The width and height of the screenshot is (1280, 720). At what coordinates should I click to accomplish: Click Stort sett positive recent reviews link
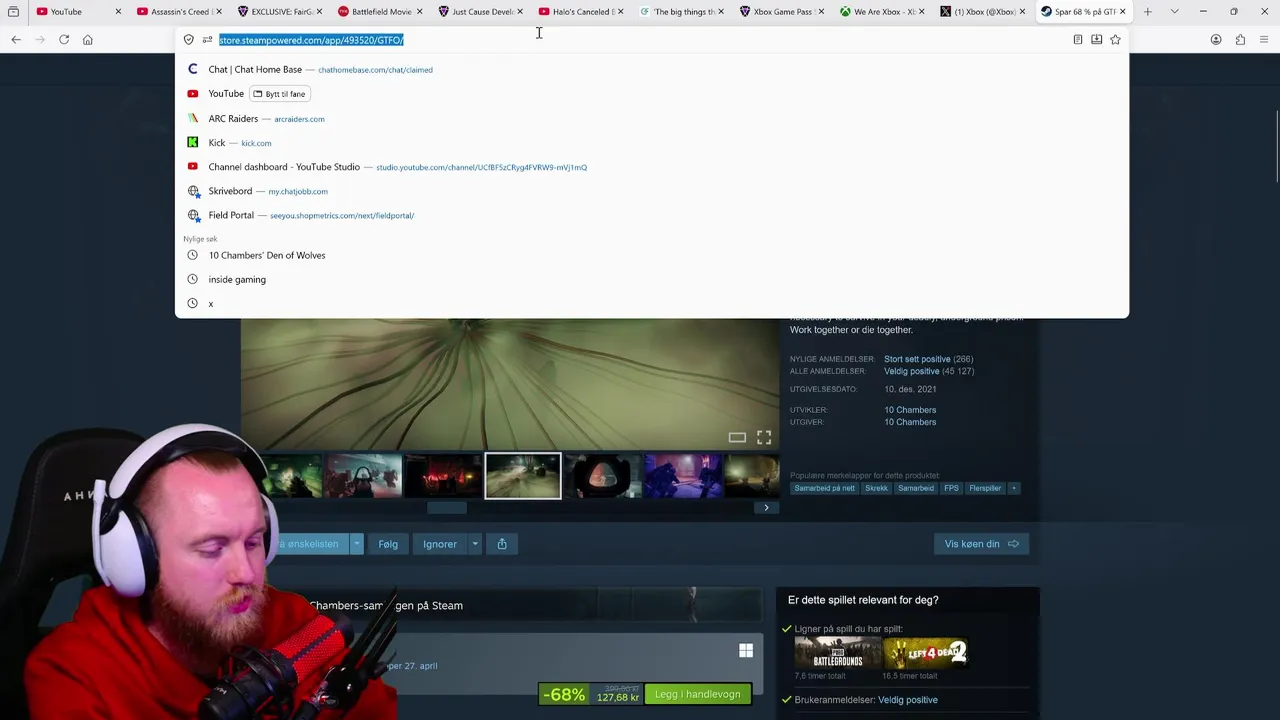917,359
